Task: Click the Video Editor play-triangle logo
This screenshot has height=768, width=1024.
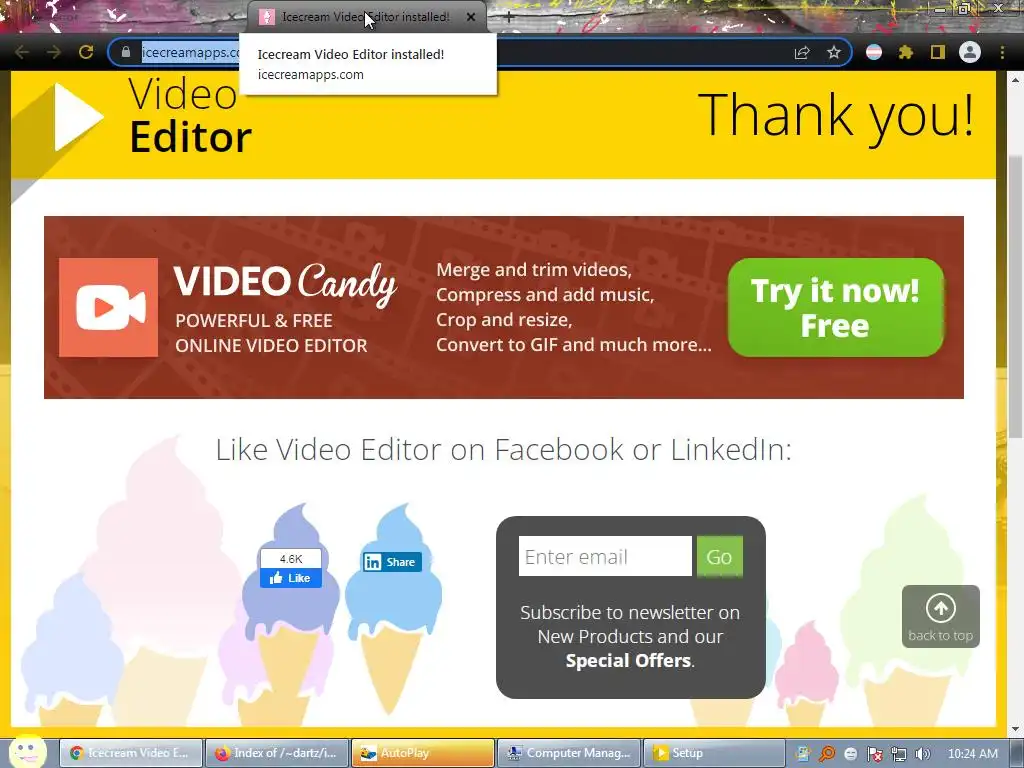Action: point(78,117)
